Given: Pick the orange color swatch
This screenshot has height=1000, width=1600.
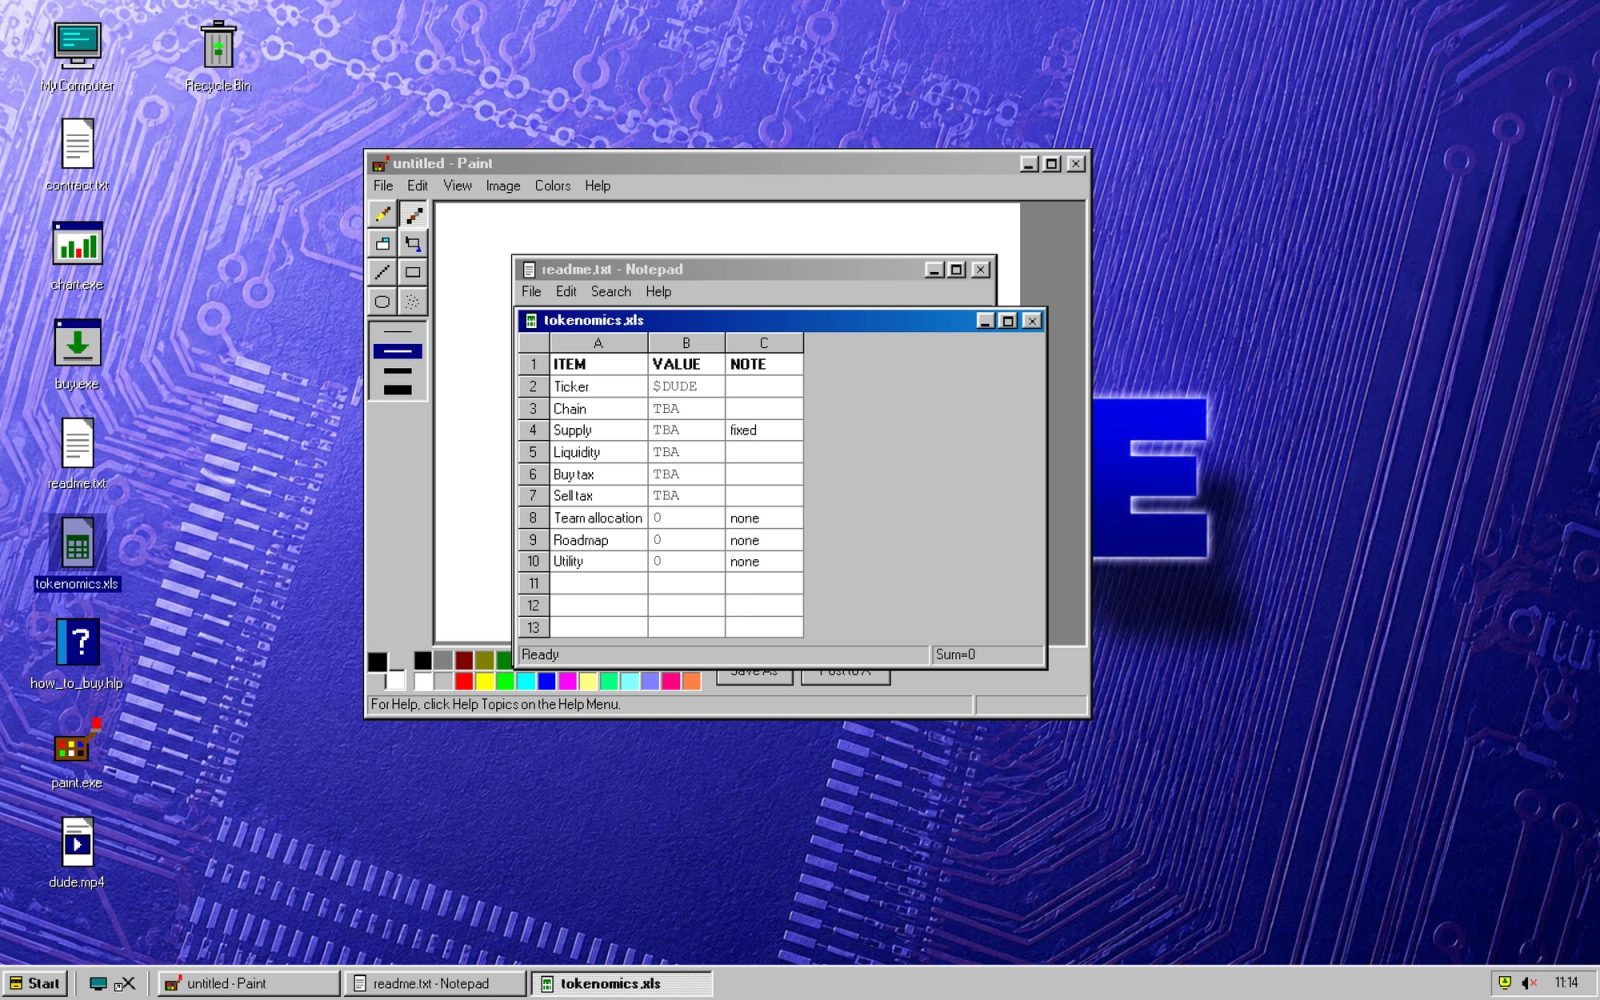Looking at the screenshot, I should pos(692,681).
